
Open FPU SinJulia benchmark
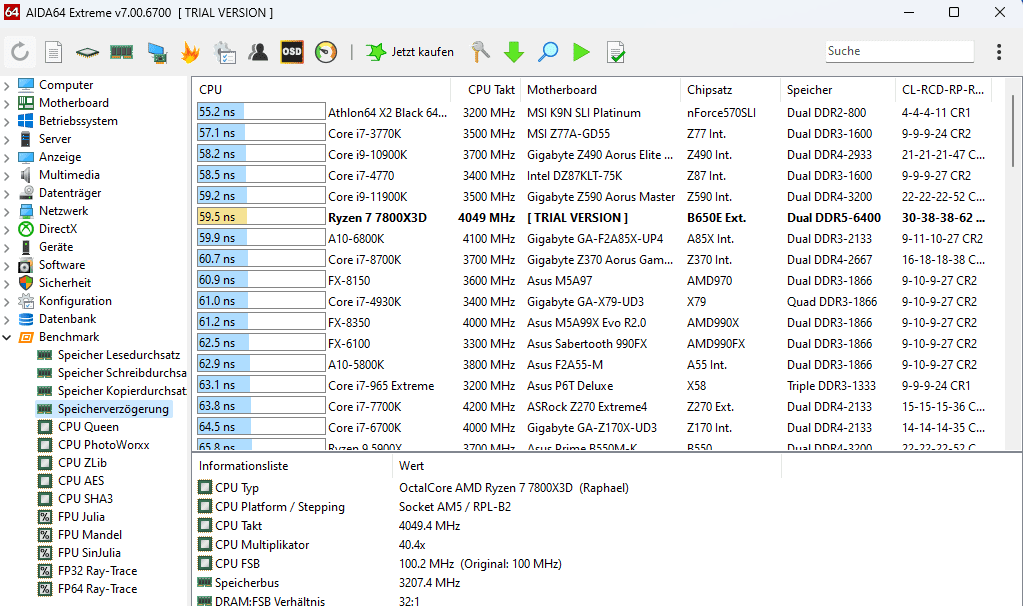coord(89,553)
